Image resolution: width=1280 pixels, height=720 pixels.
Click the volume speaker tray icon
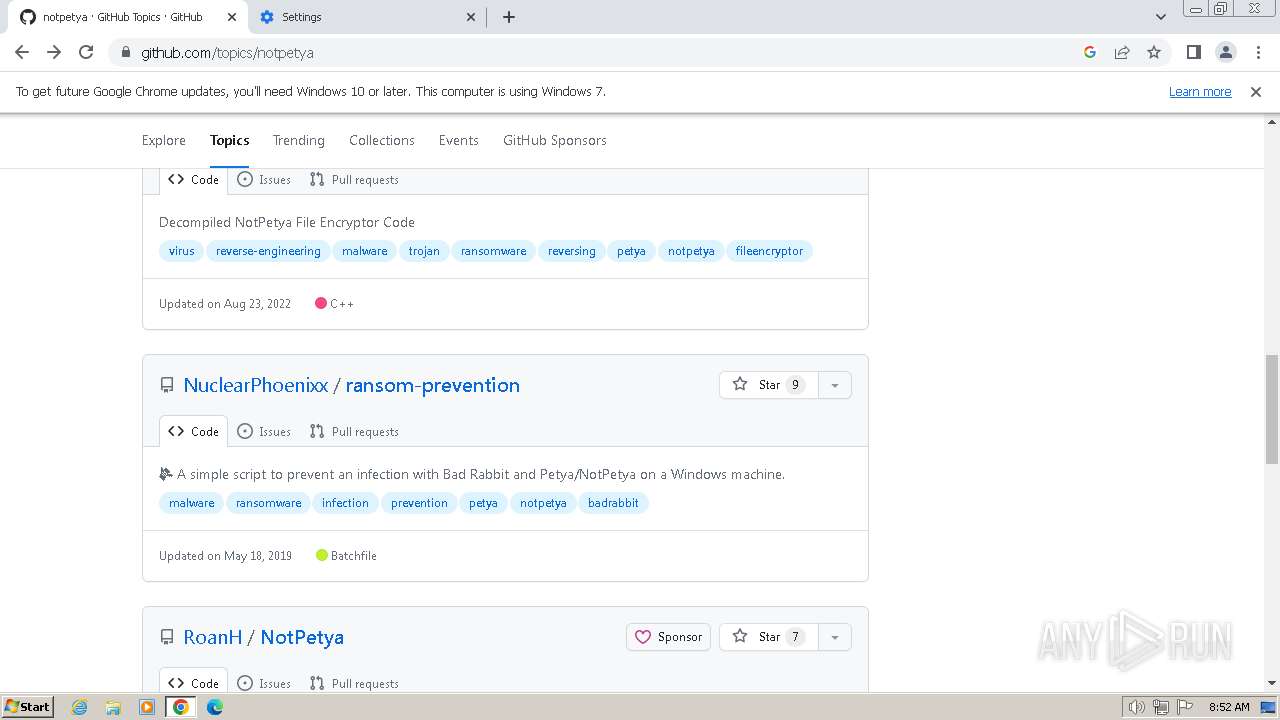pyautogui.click(x=1137, y=707)
